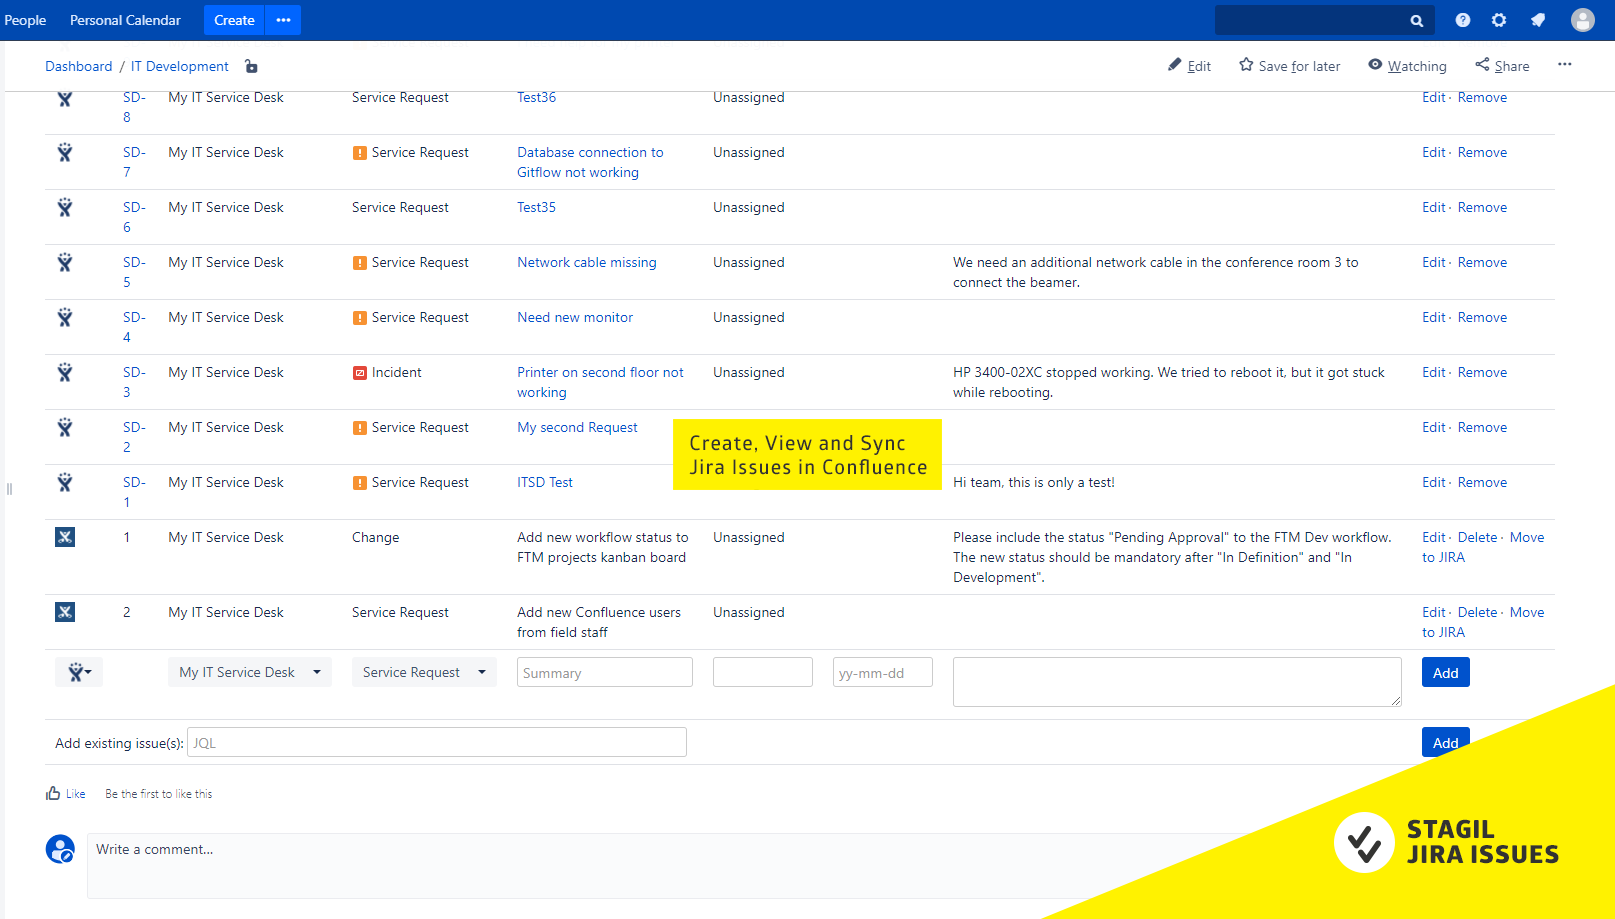Open the Create more-options ellipsis button
The height and width of the screenshot is (919, 1615).
coord(283,20)
